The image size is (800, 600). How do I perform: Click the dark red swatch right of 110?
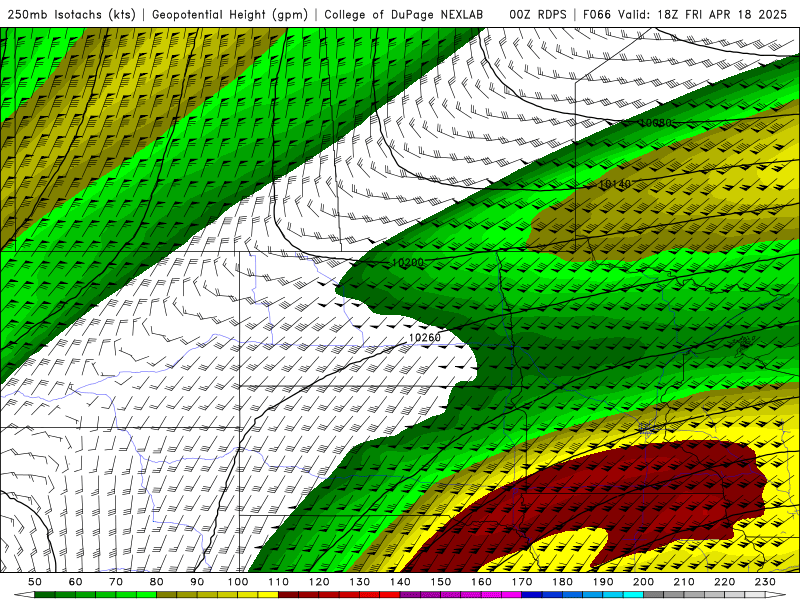[288, 595]
